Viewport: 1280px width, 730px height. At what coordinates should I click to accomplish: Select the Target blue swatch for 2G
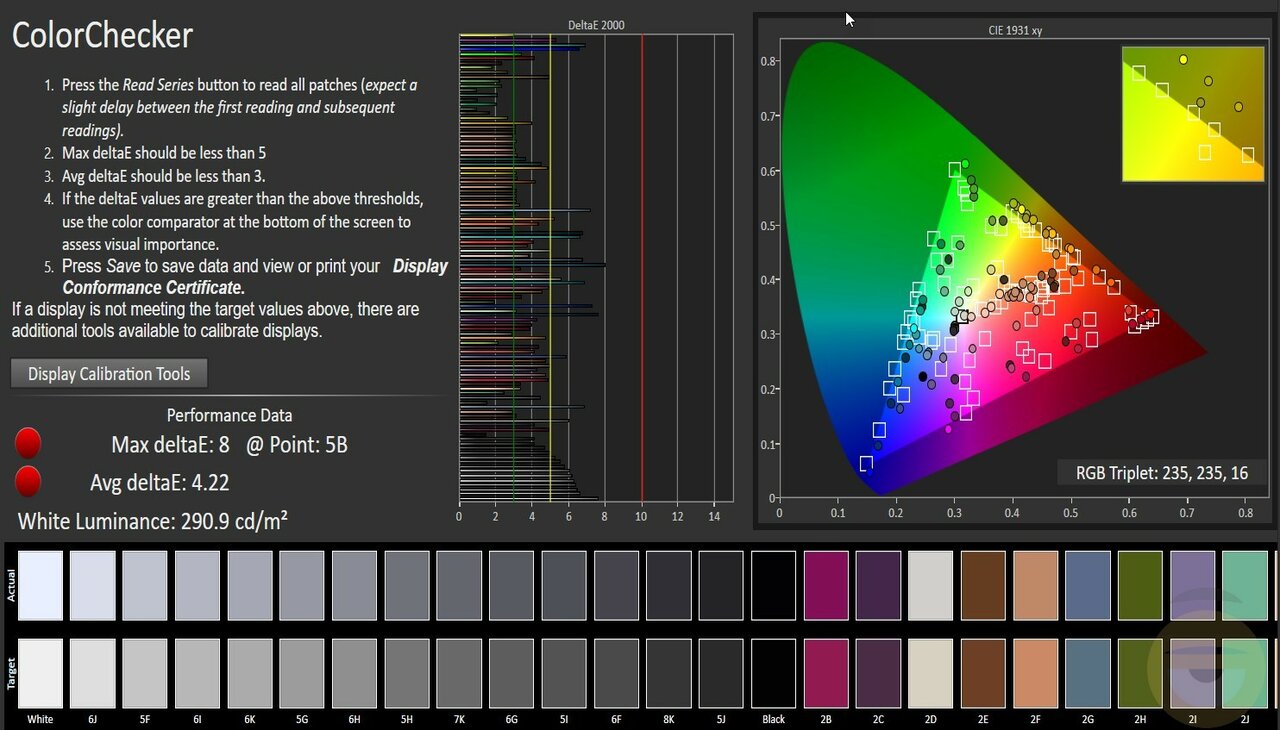tap(1088, 674)
